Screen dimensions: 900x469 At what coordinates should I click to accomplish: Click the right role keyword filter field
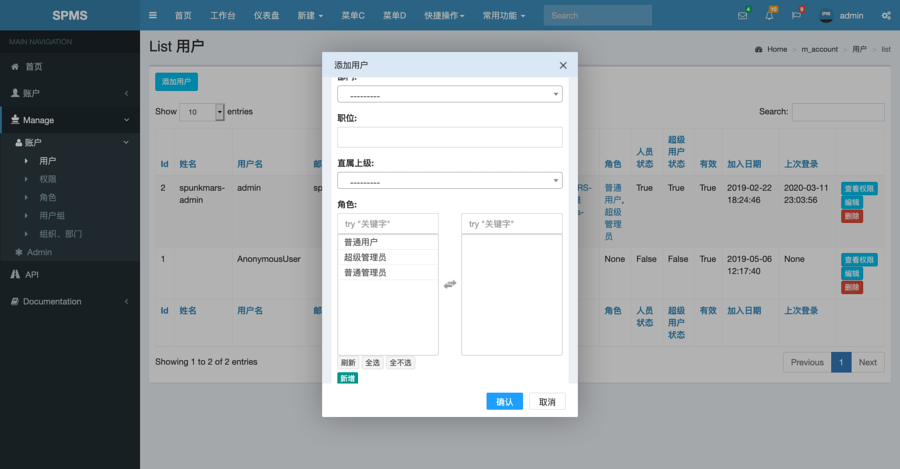pos(512,224)
